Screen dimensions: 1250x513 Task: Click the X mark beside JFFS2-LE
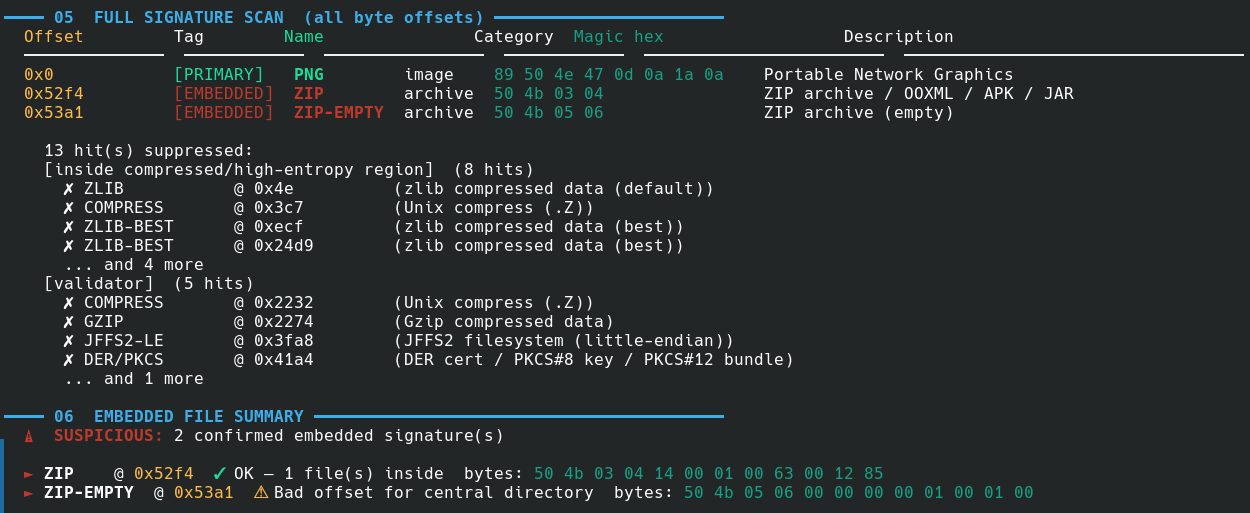(x=69, y=341)
